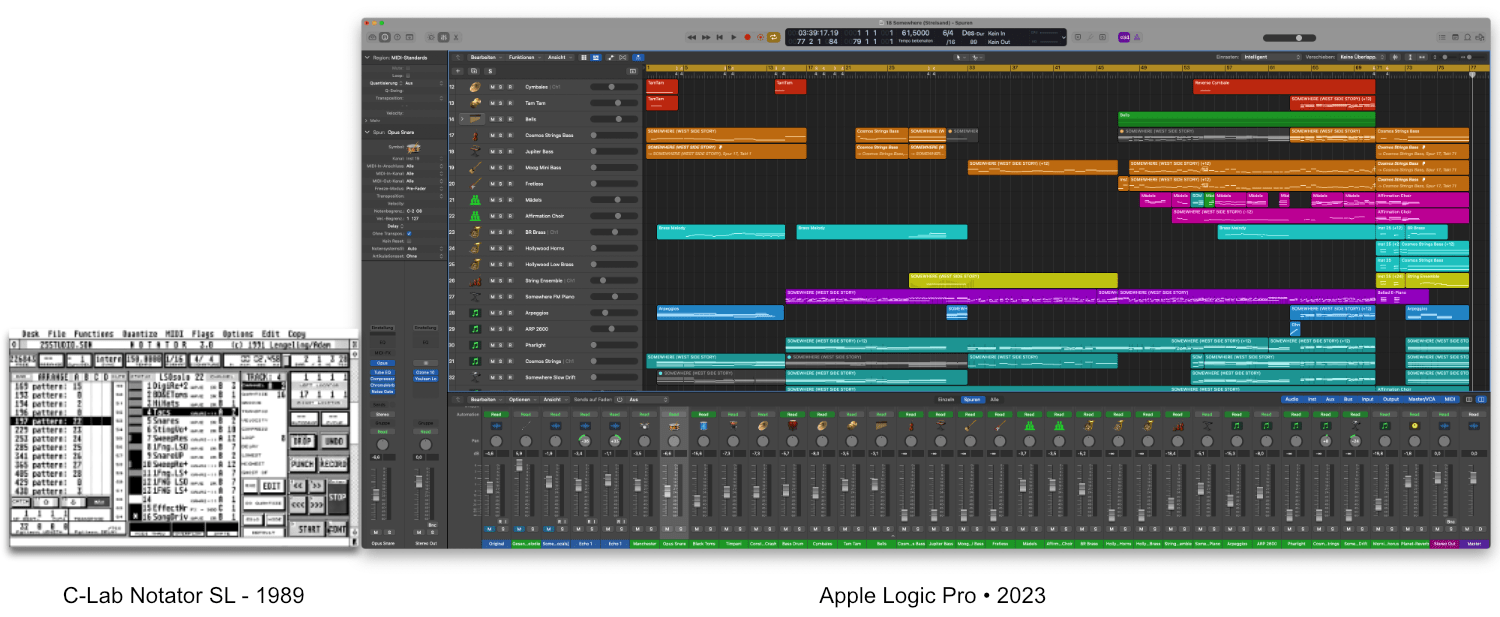The width and height of the screenshot is (1500, 617).
Task: Toggle the Mixer icon in control bar
Action: pyautogui.click(x=443, y=37)
